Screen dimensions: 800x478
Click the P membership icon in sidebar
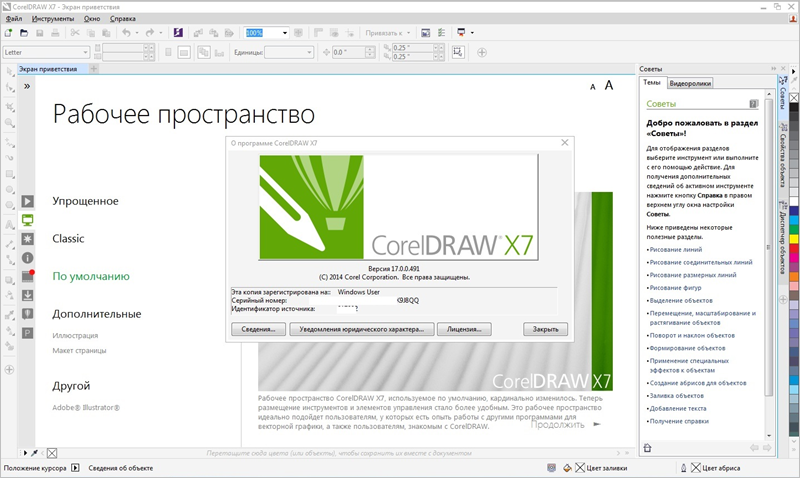coord(28,333)
